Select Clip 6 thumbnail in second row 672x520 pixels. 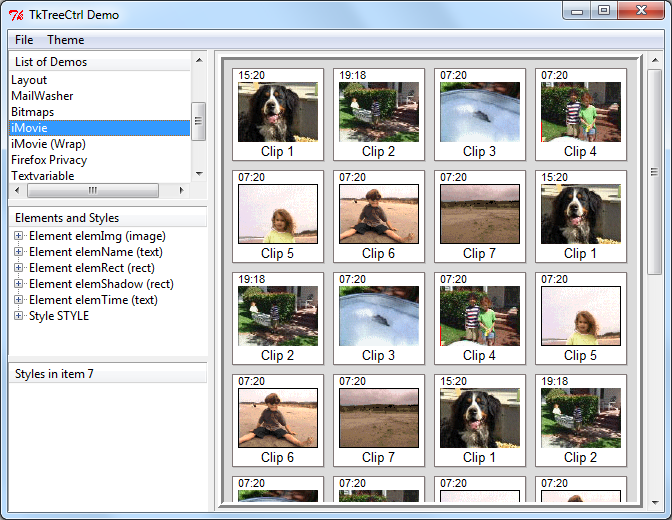coord(379,214)
